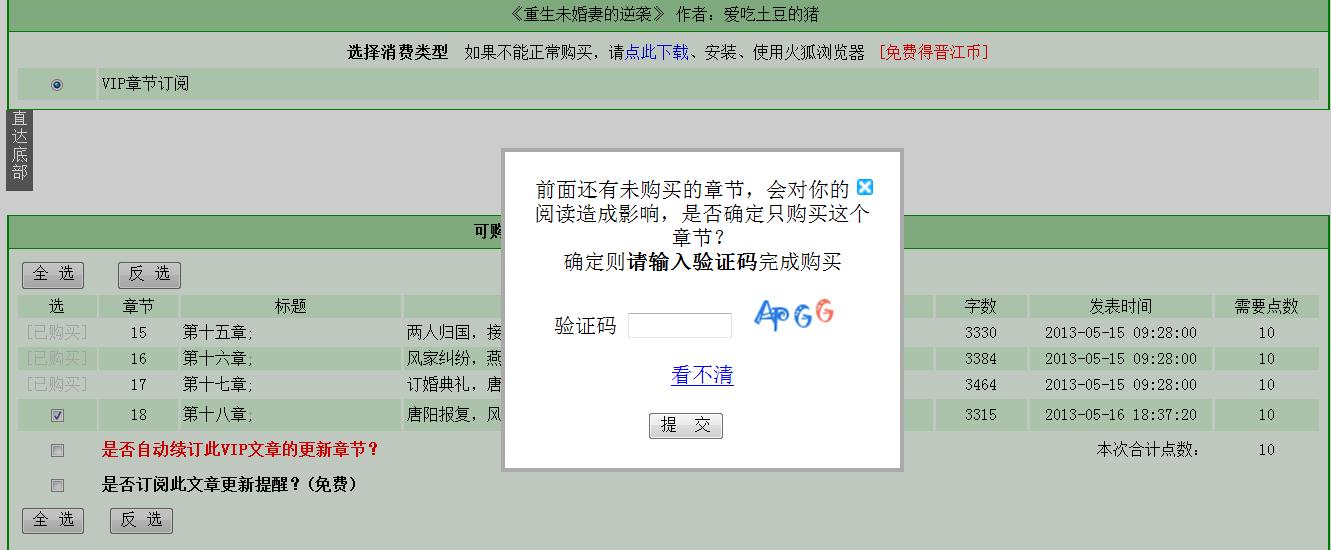The width and height of the screenshot is (1331, 550).
Task: Close the purchase confirmation dialog
Action: [x=865, y=187]
